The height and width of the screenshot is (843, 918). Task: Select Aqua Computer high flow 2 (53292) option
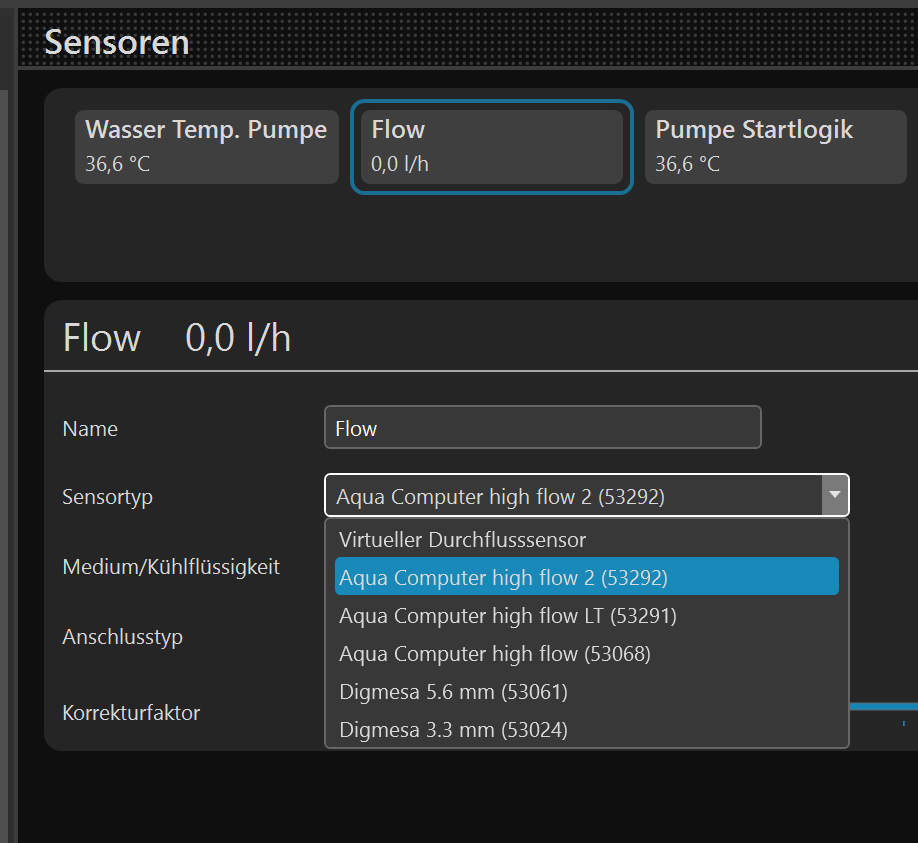coord(587,577)
